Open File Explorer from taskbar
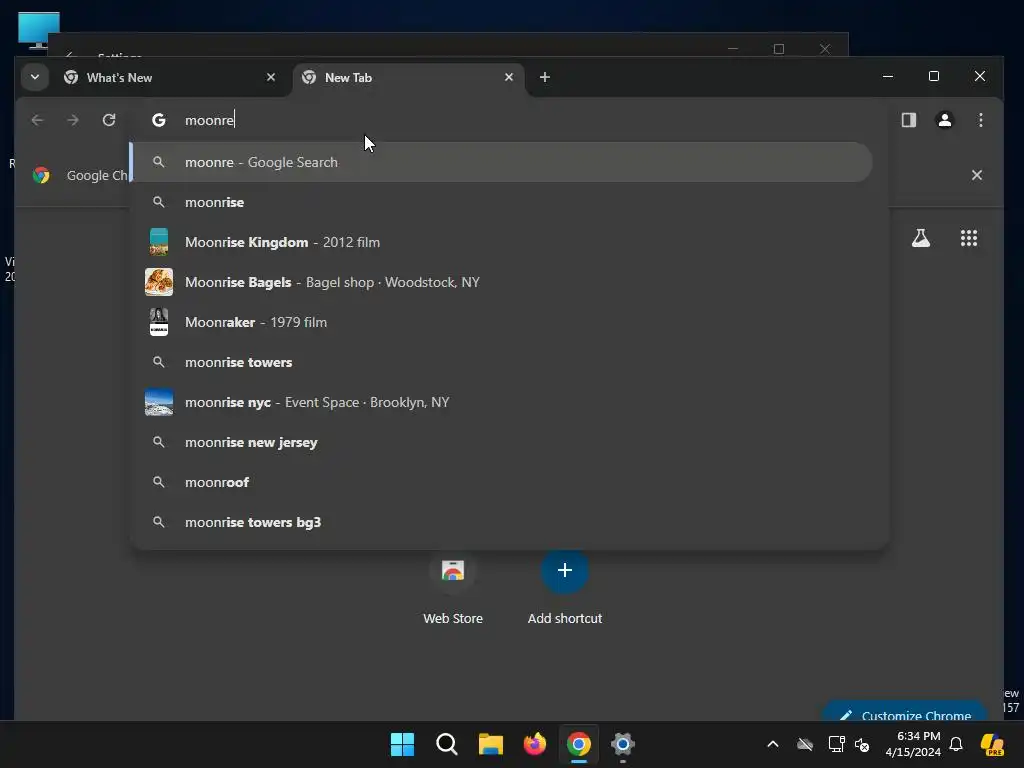1024x768 pixels. tap(490, 744)
